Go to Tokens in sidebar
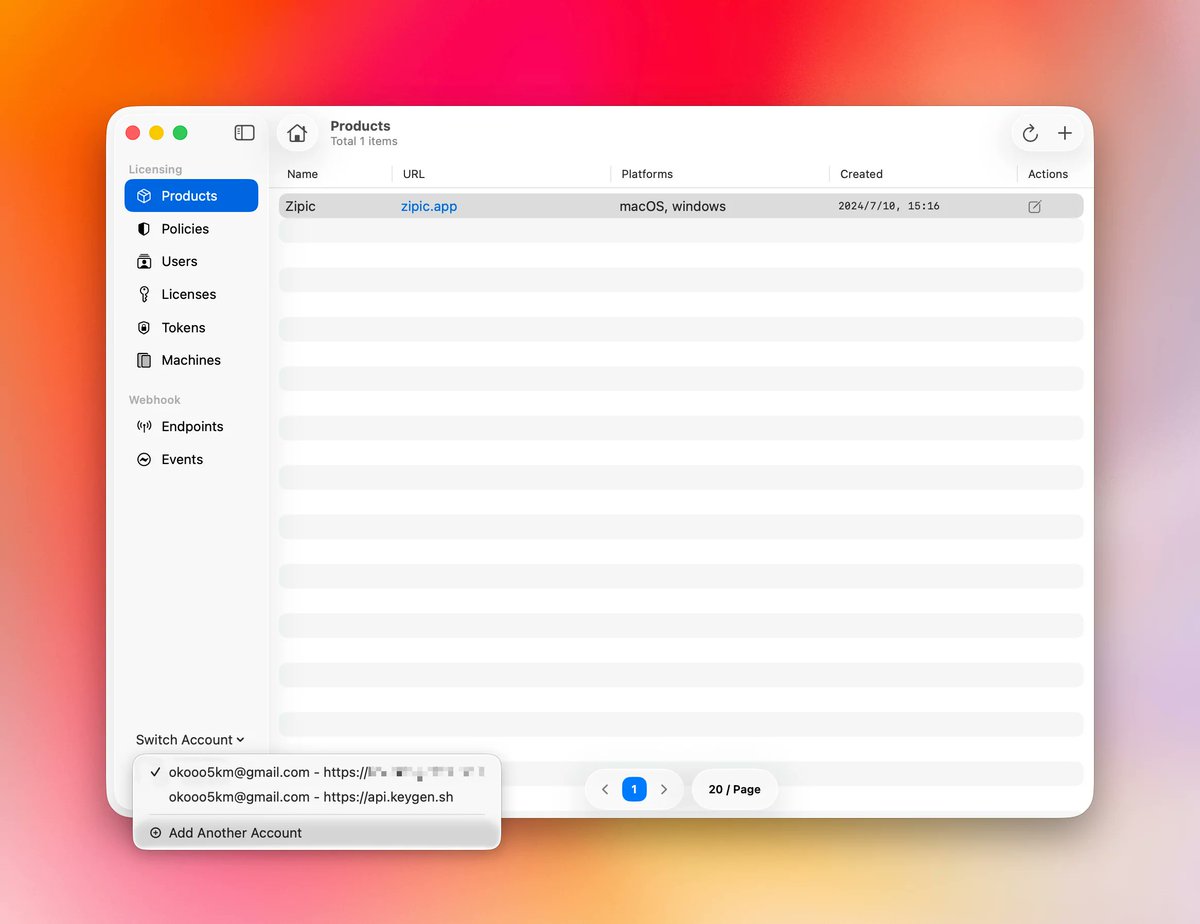1200x924 pixels. tap(183, 328)
